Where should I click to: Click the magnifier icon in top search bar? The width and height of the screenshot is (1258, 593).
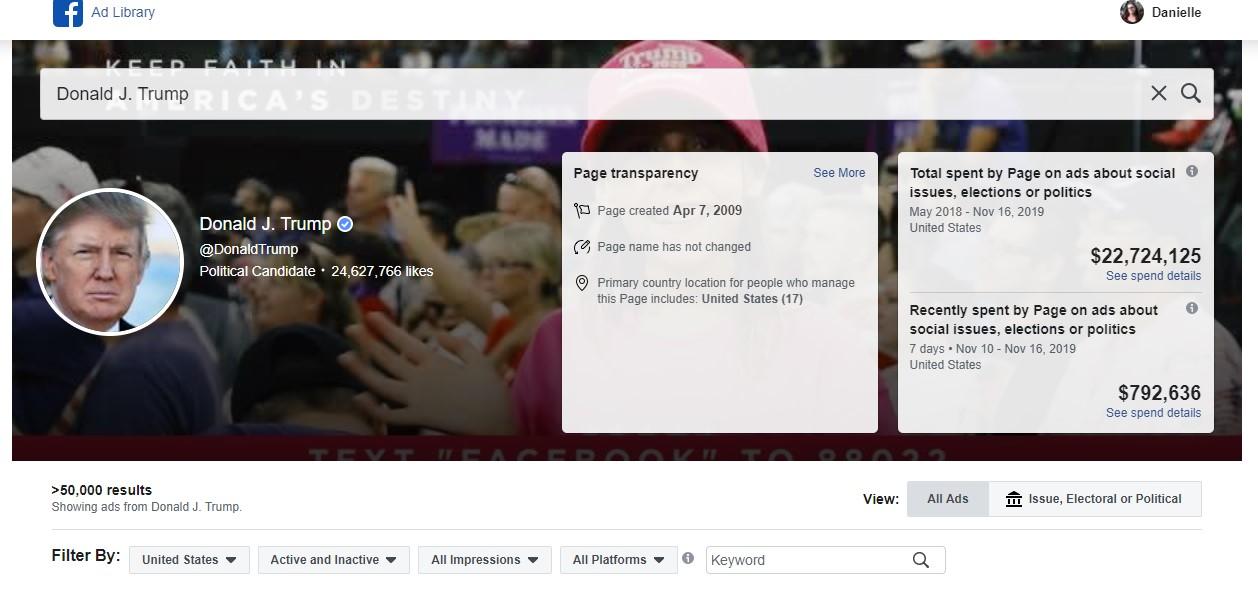click(x=1190, y=93)
